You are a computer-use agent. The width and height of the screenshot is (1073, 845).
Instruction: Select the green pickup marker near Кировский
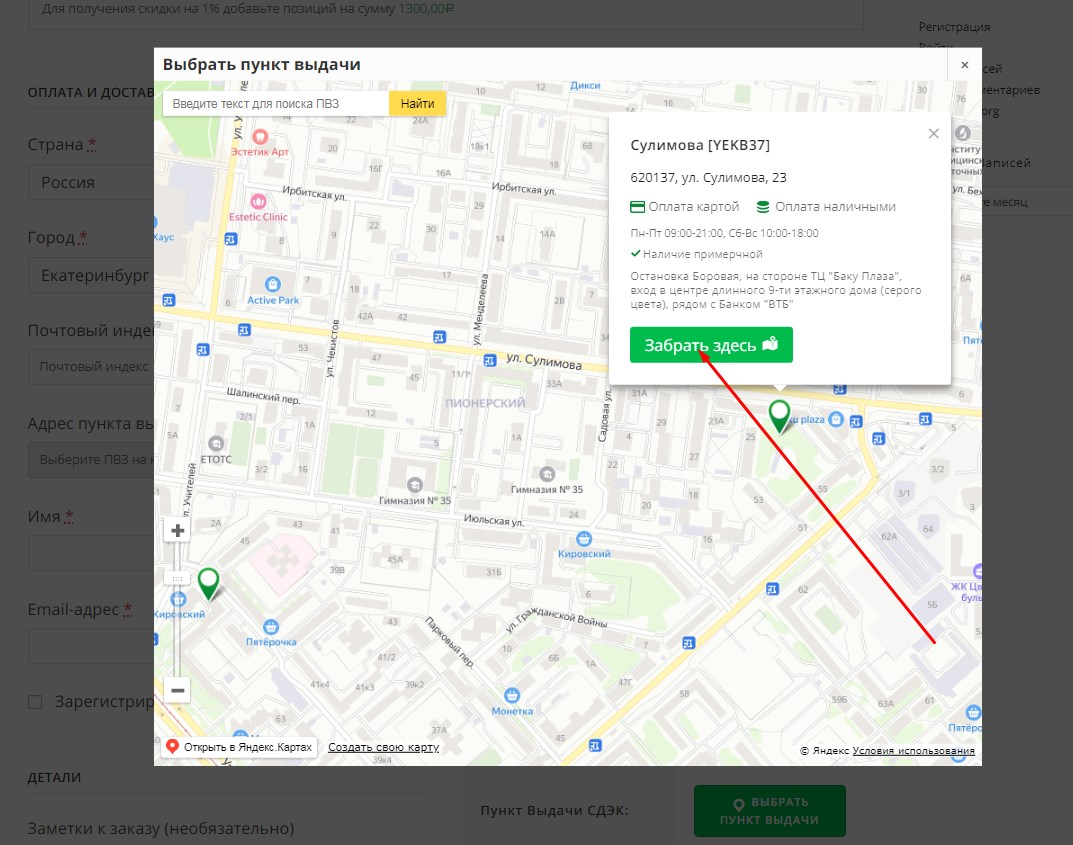click(209, 584)
